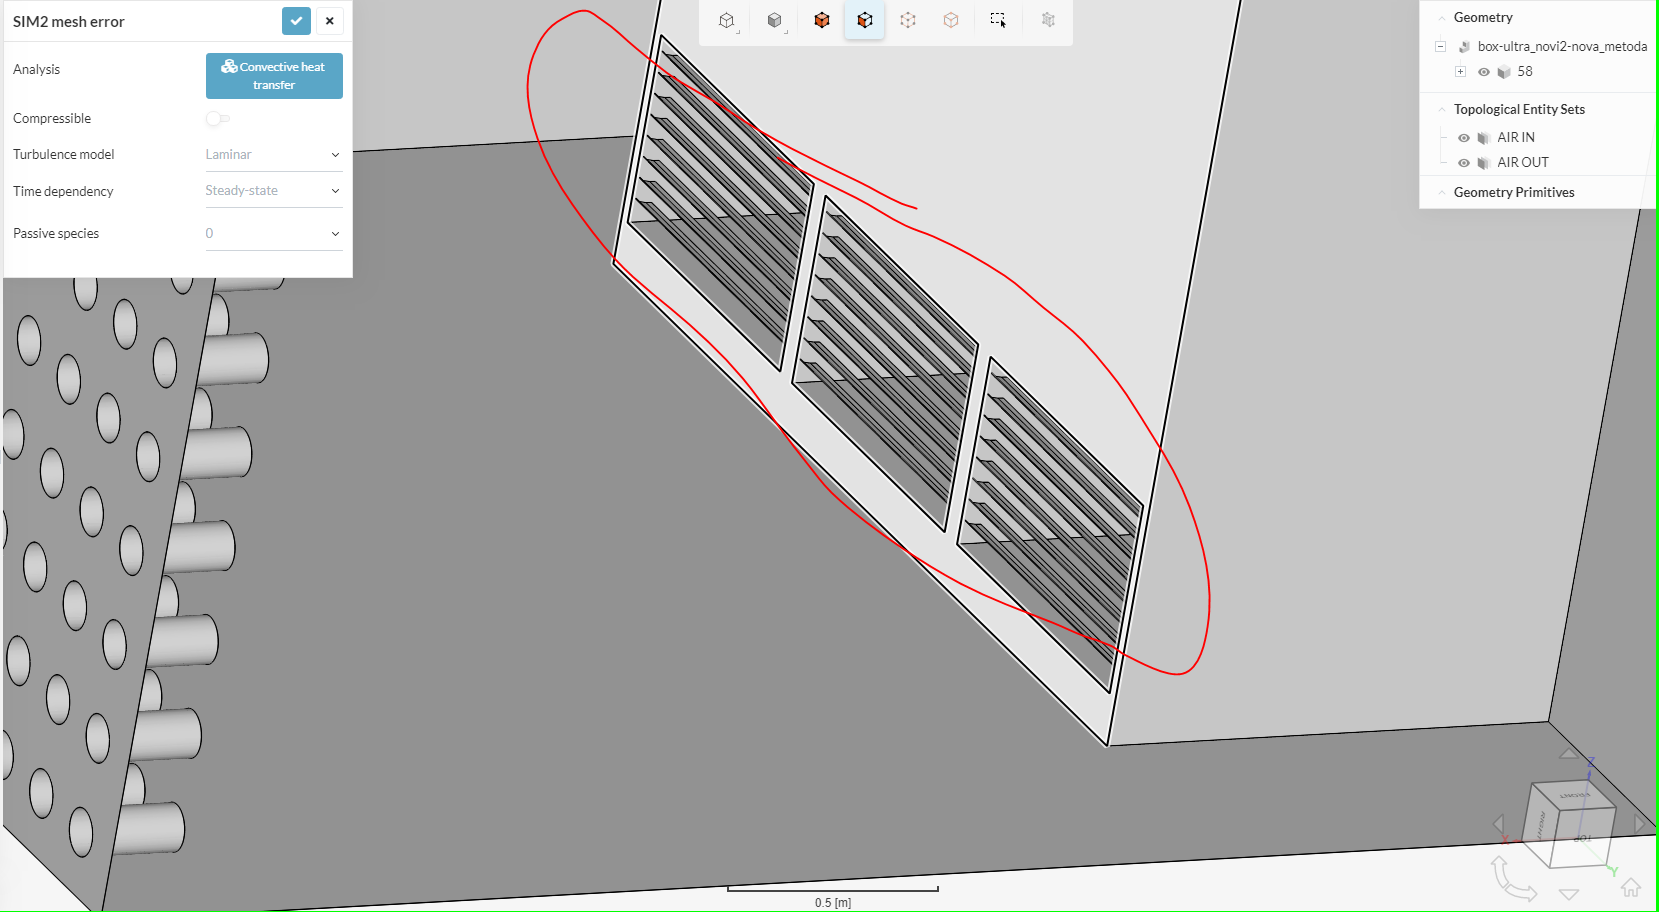Activate the select edges tool

(x=908, y=20)
